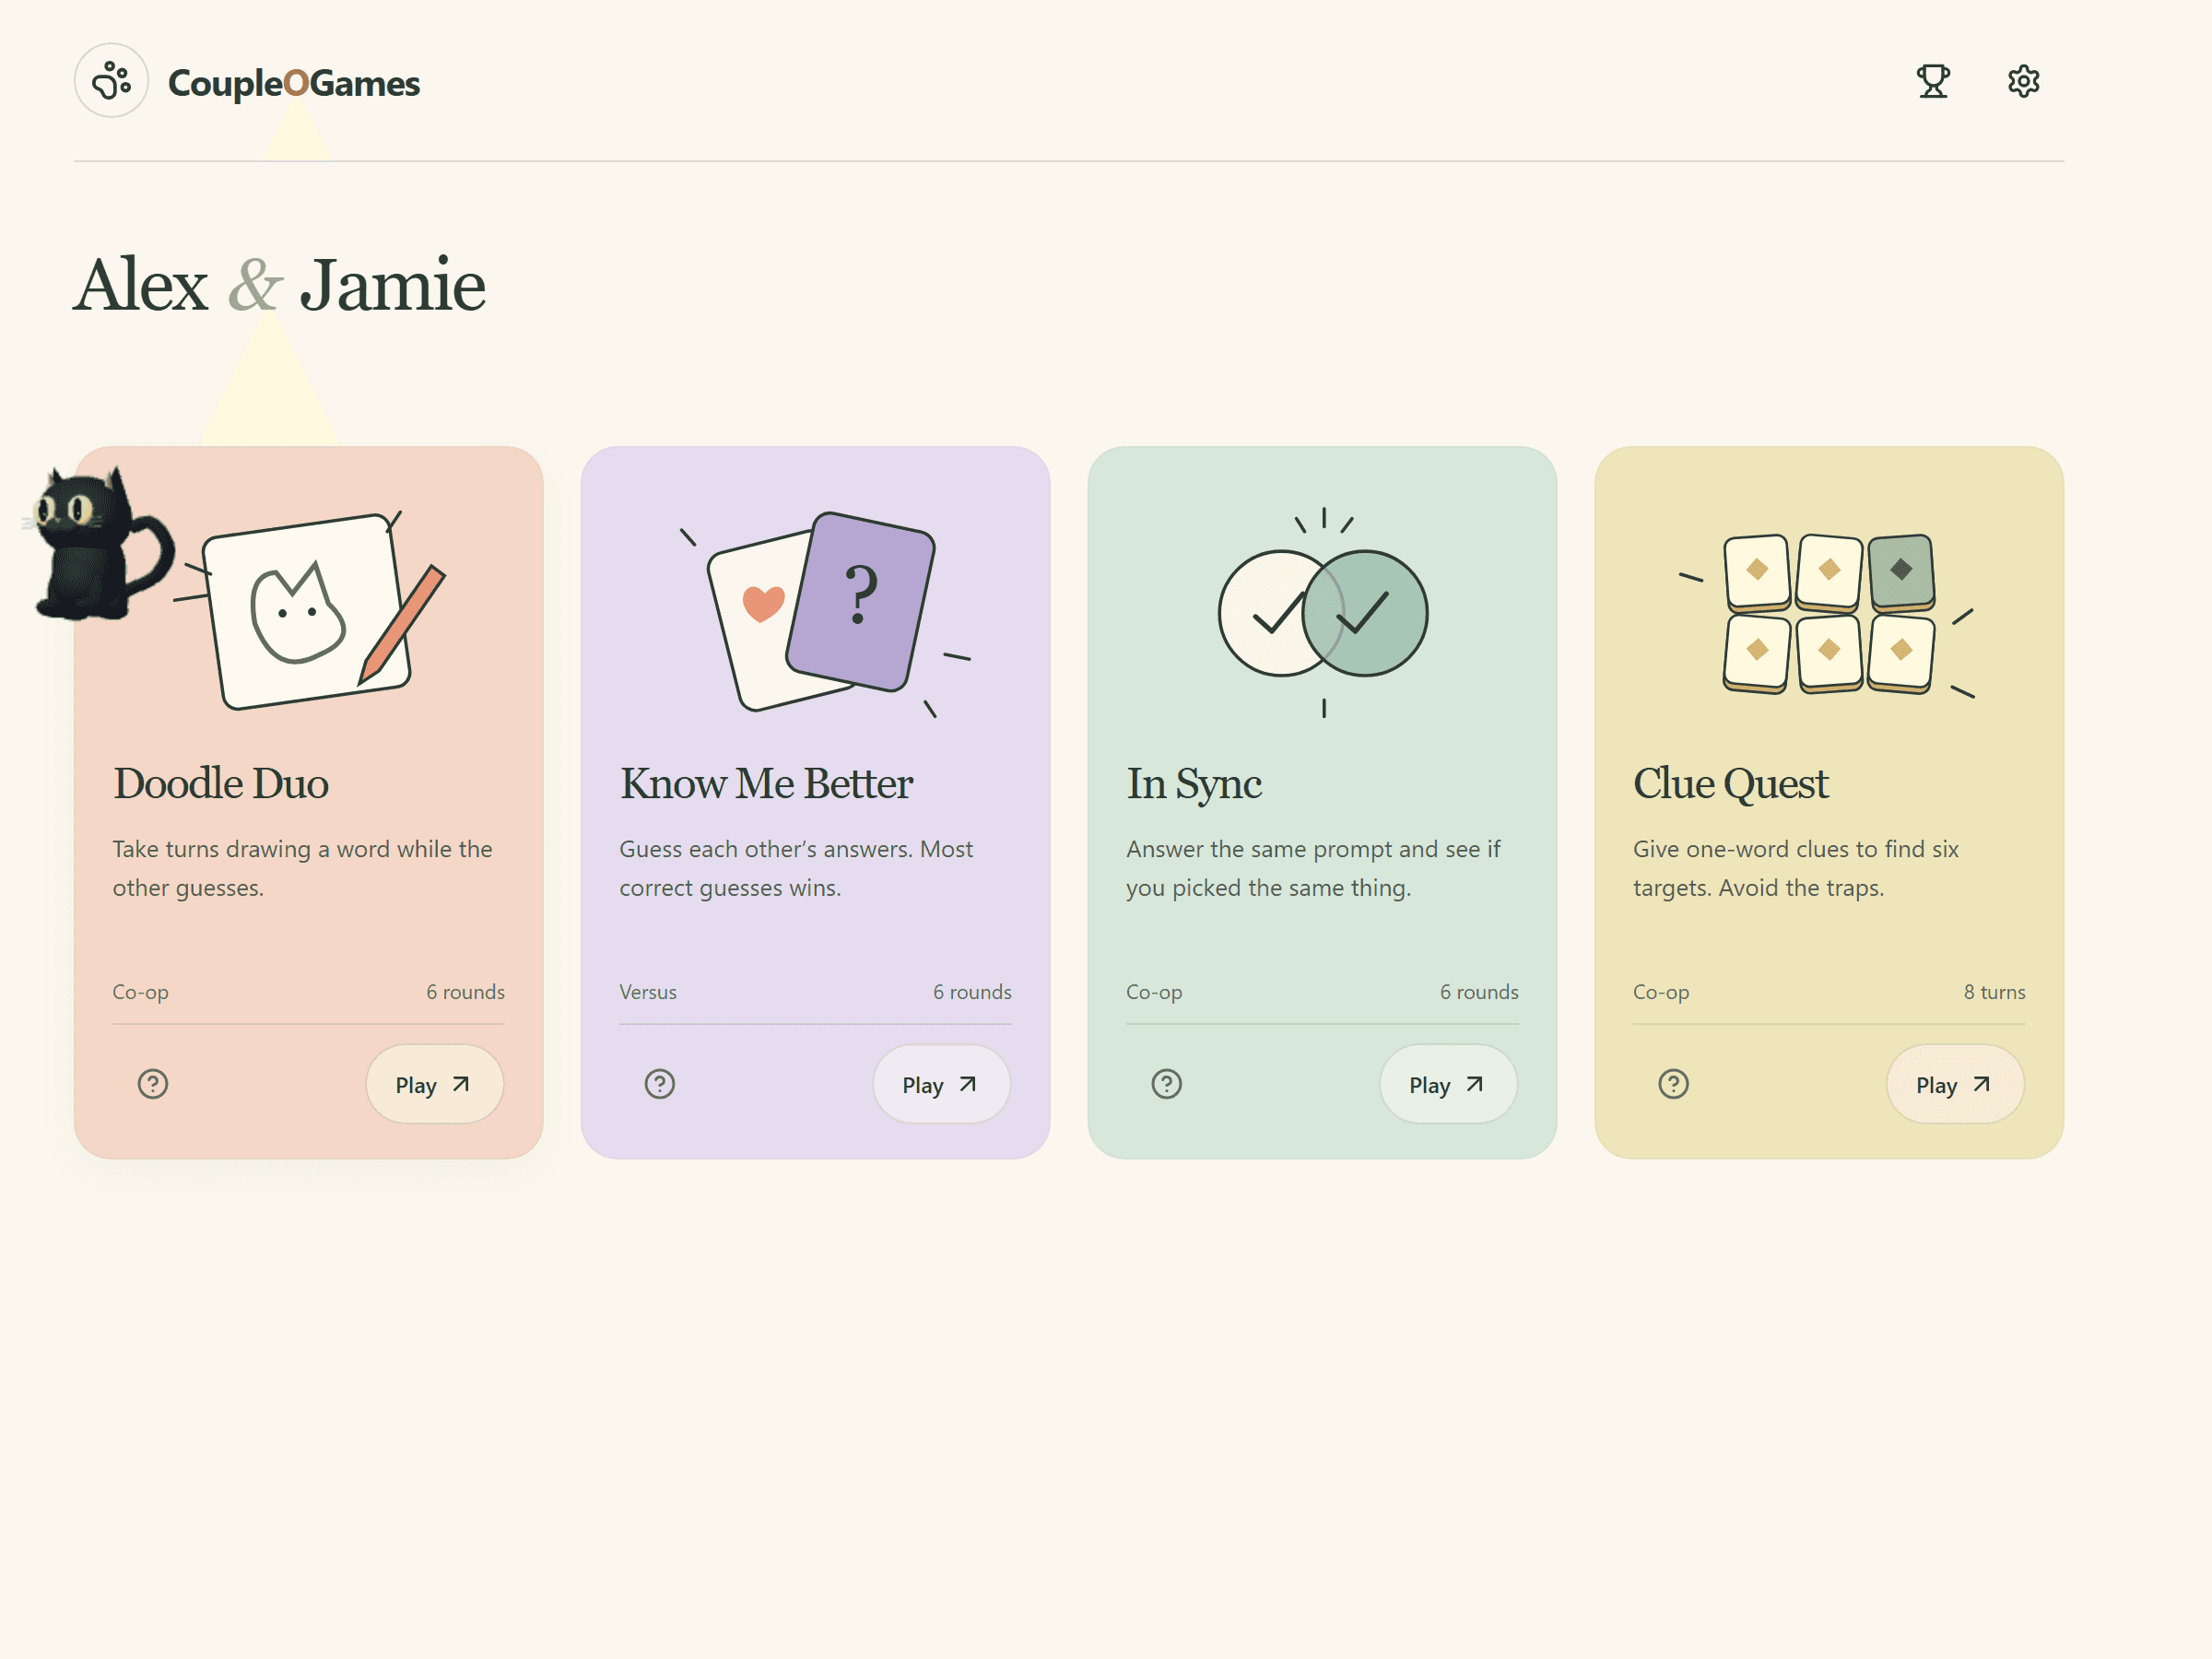Open the trophy leaderboard icon
The height and width of the screenshot is (1659, 2212).
1933,81
